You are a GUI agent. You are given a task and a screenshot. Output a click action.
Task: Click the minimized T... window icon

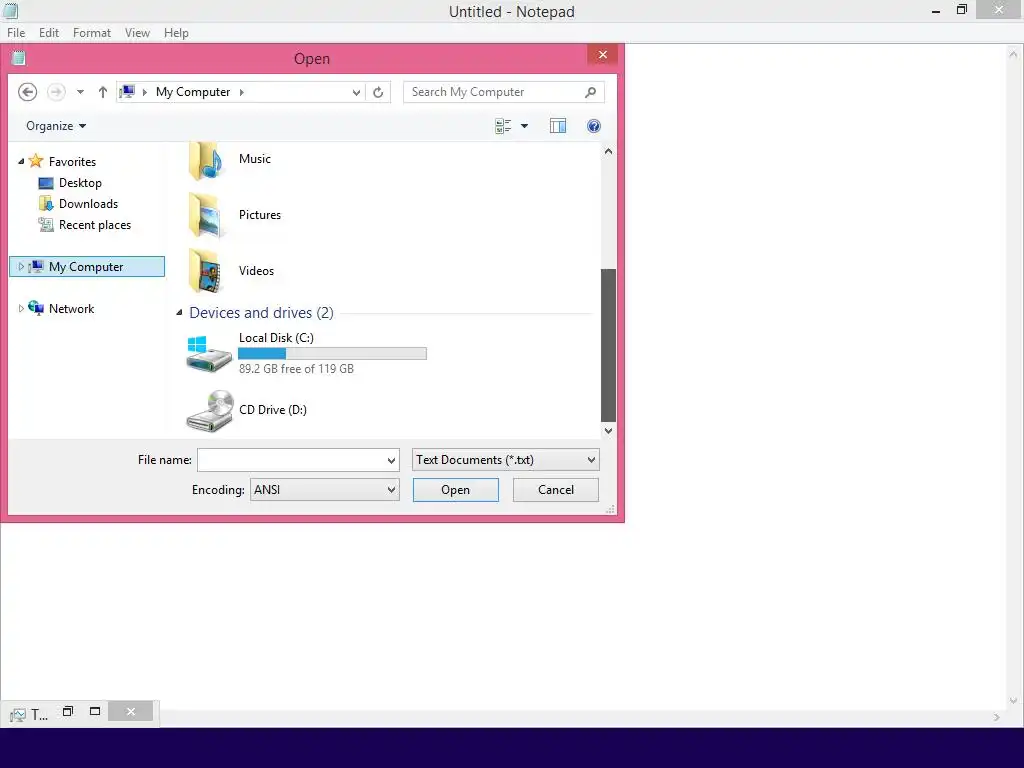point(18,714)
